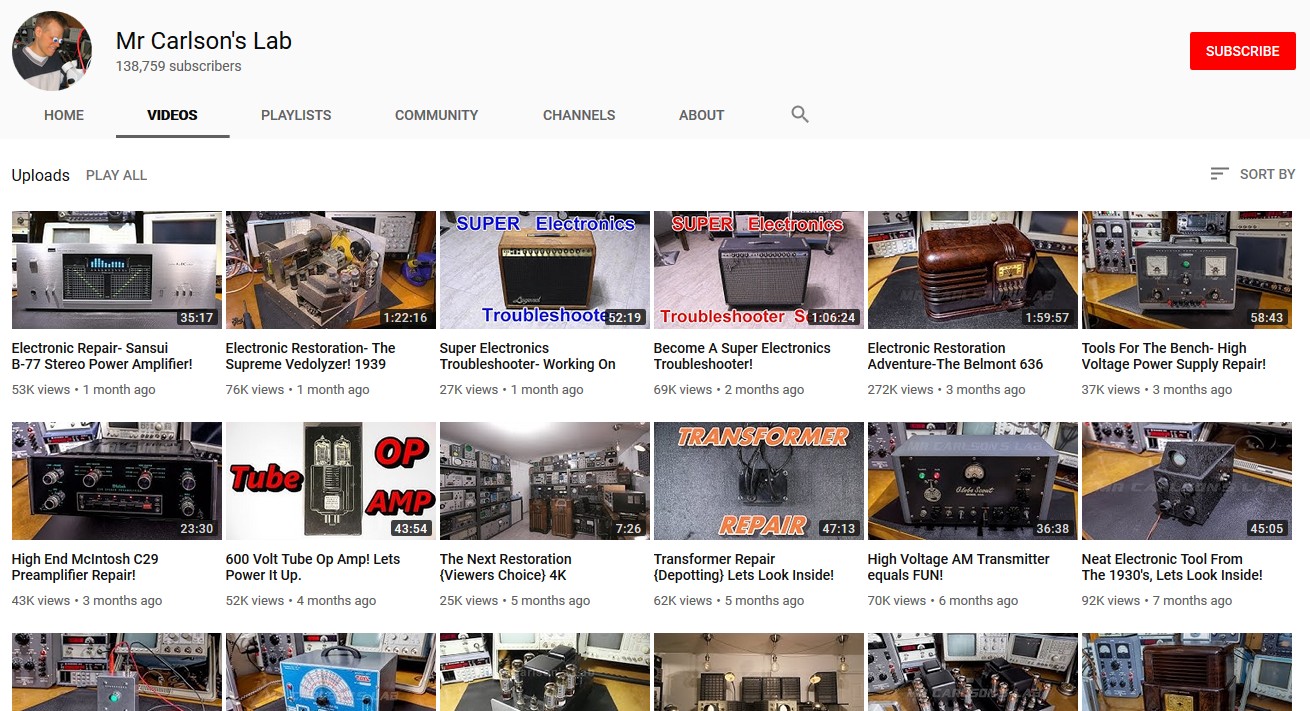
Task: Open the 7:26 Next Restoration video thumbnail
Action: tap(545, 481)
